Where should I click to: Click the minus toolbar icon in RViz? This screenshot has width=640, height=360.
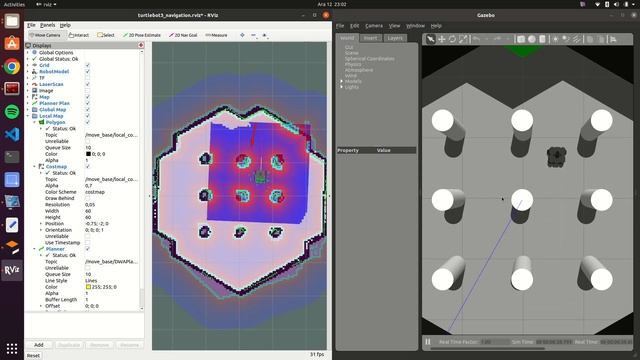pos(253,35)
